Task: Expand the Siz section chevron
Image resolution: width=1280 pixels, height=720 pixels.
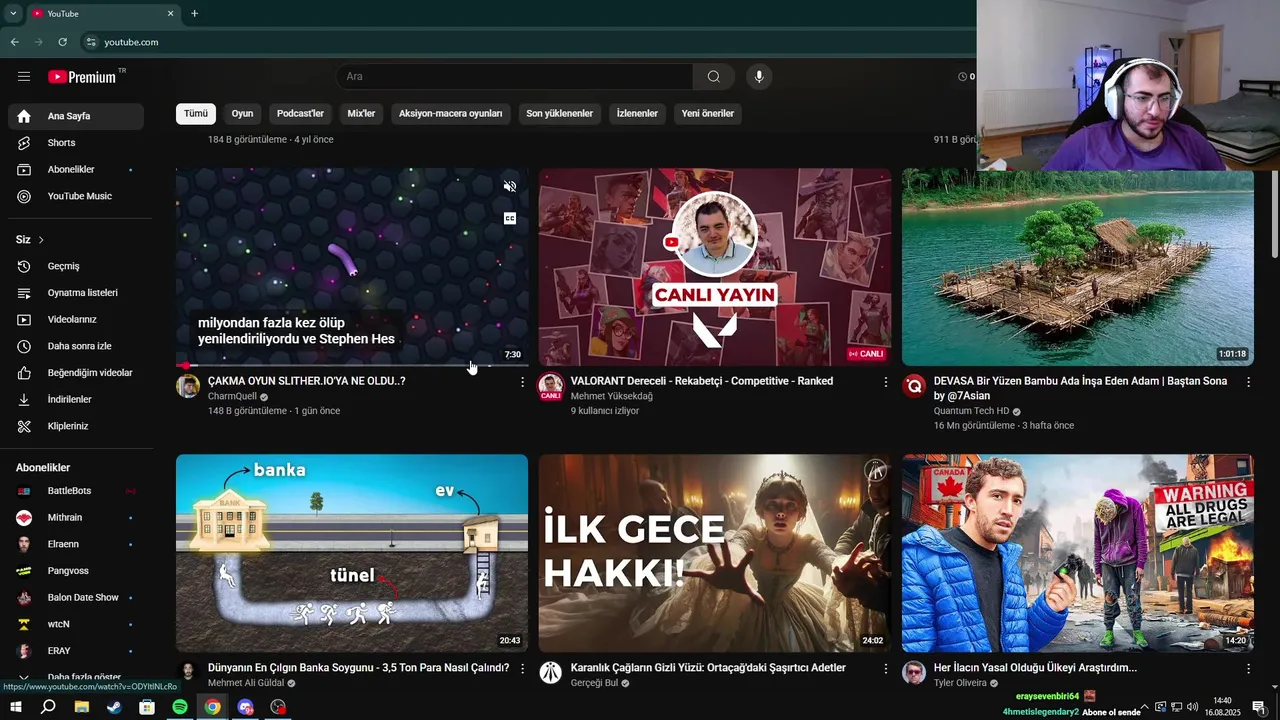Action: [x=41, y=240]
